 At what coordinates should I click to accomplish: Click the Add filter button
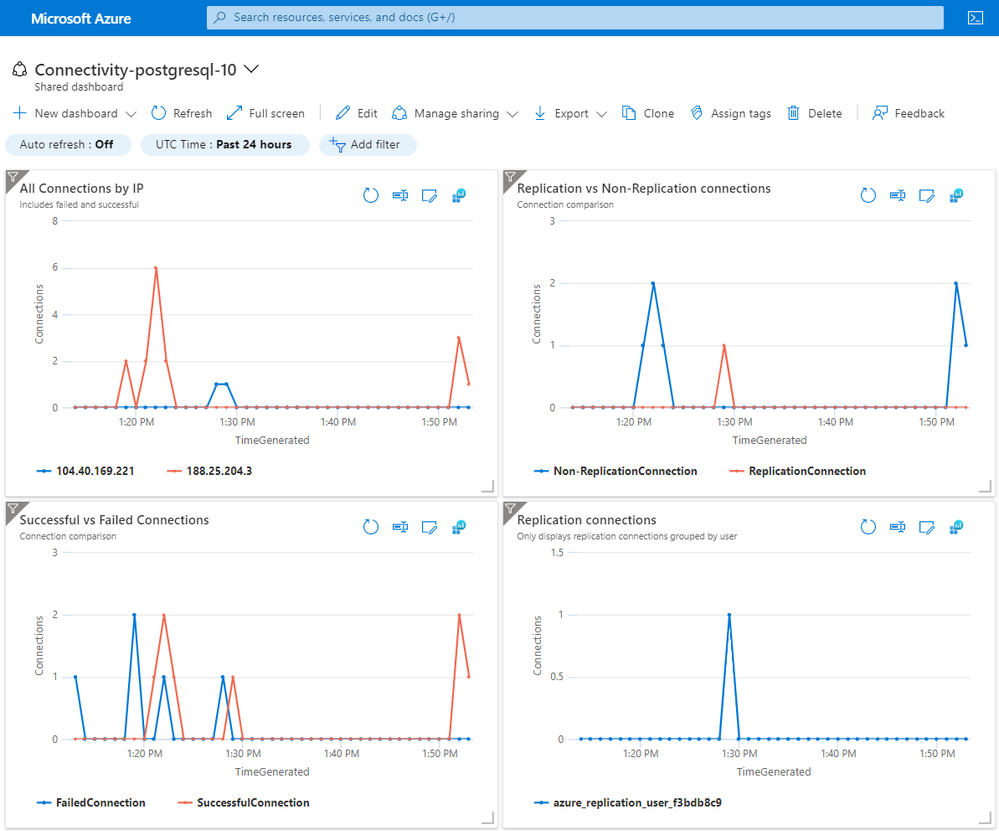(368, 145)
